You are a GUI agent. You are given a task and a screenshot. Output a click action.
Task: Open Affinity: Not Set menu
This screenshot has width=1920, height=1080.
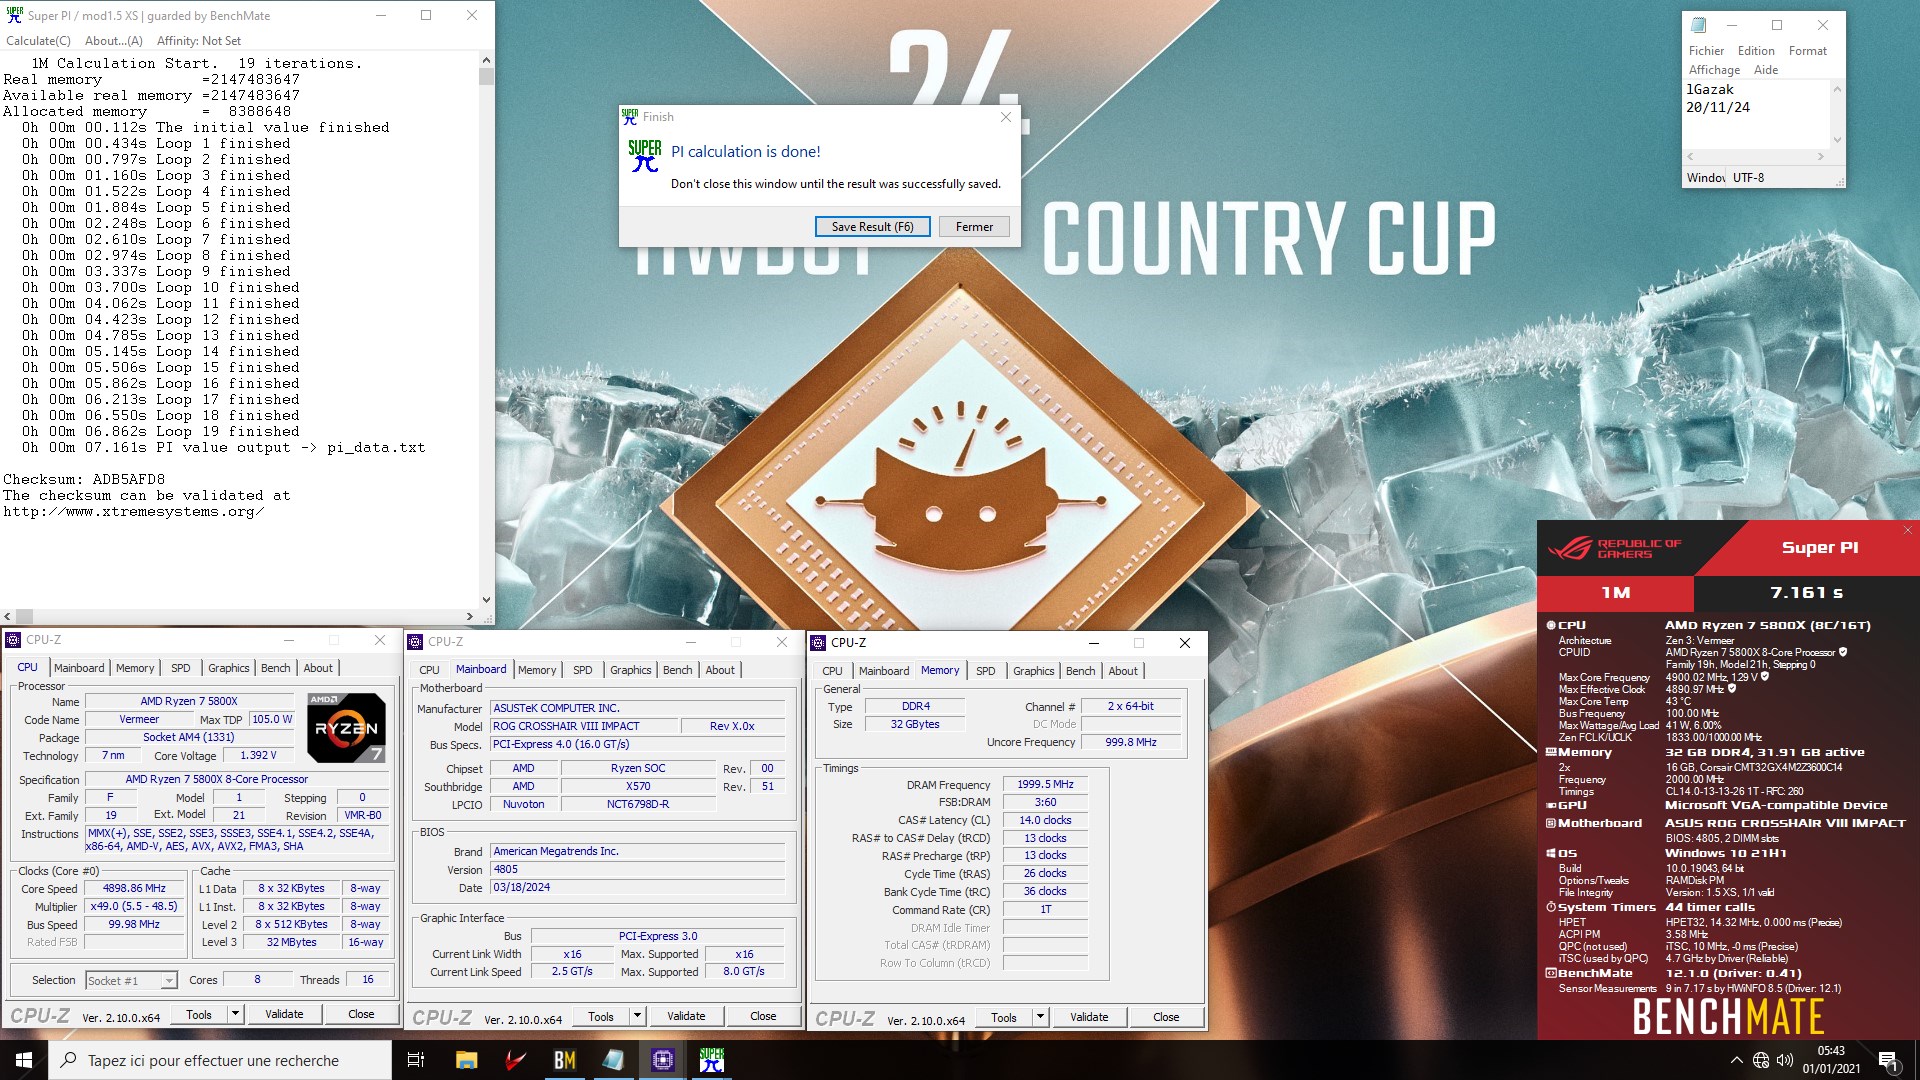pos(199,41)
